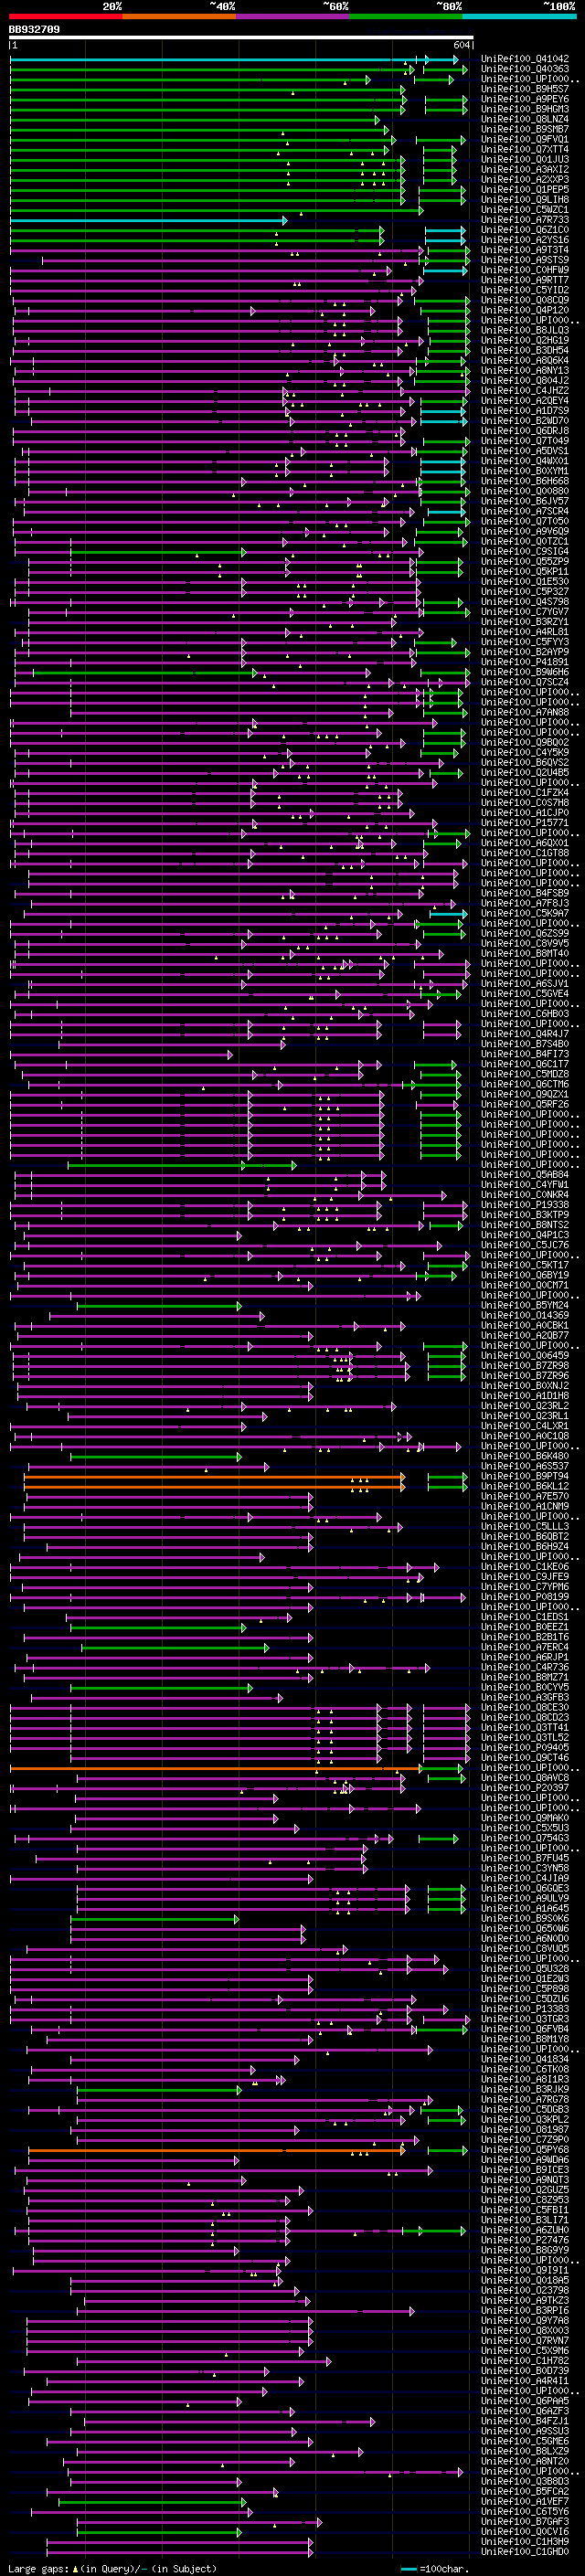This screenshot has width=585, height=2576.
Task: Click hit label UniRef100_C0HFW9
Action: point(525,270)
